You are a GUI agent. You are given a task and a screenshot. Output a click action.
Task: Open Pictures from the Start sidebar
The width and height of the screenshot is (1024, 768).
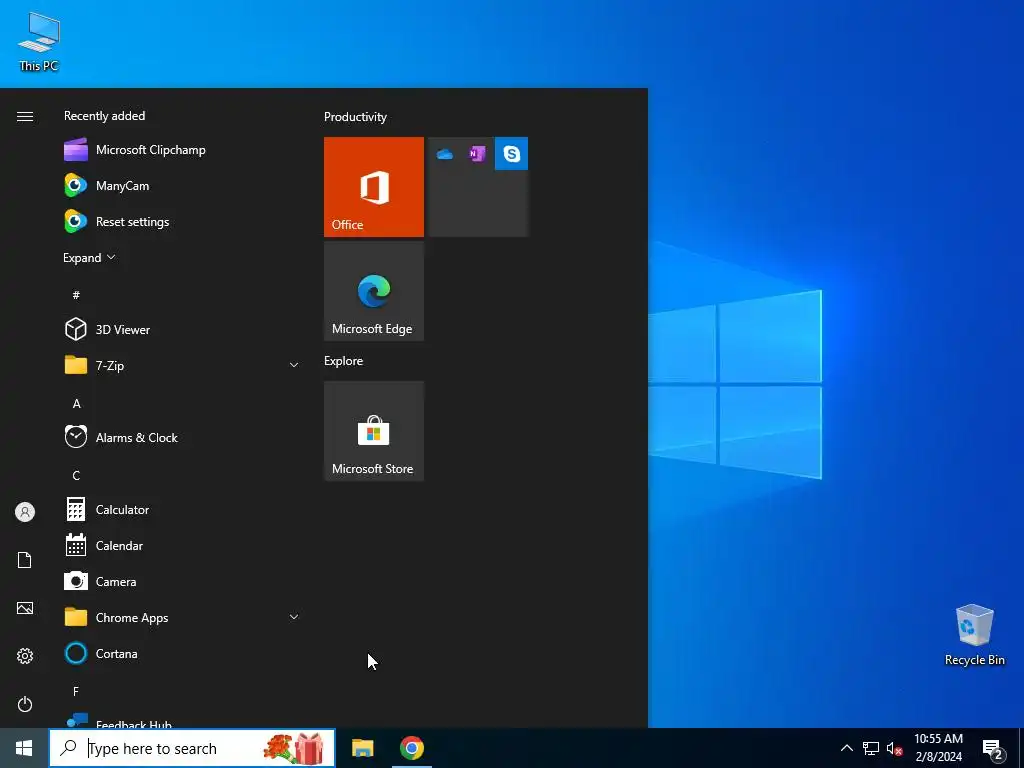coord(25,608)
